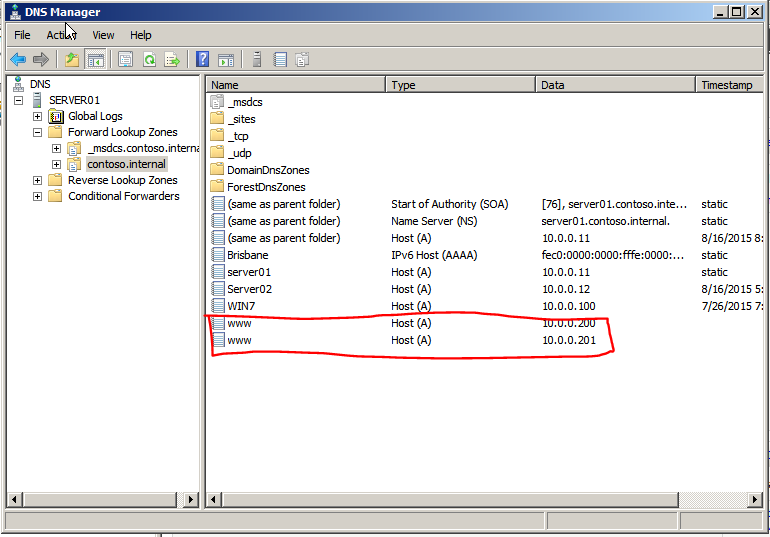
Task: Go up one level with folder icon
Action: pos(72,60)
